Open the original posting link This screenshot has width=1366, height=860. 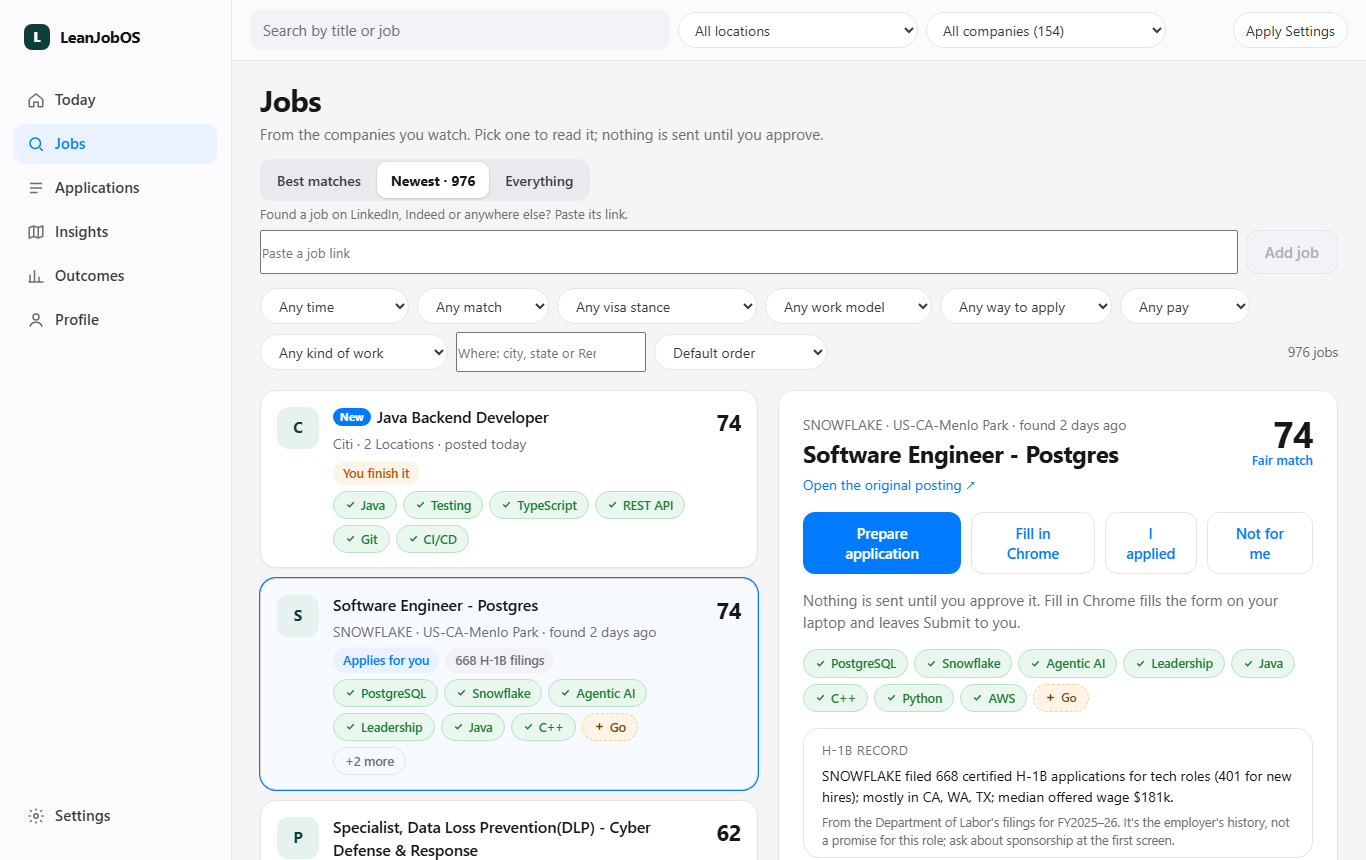pos(889,485)
